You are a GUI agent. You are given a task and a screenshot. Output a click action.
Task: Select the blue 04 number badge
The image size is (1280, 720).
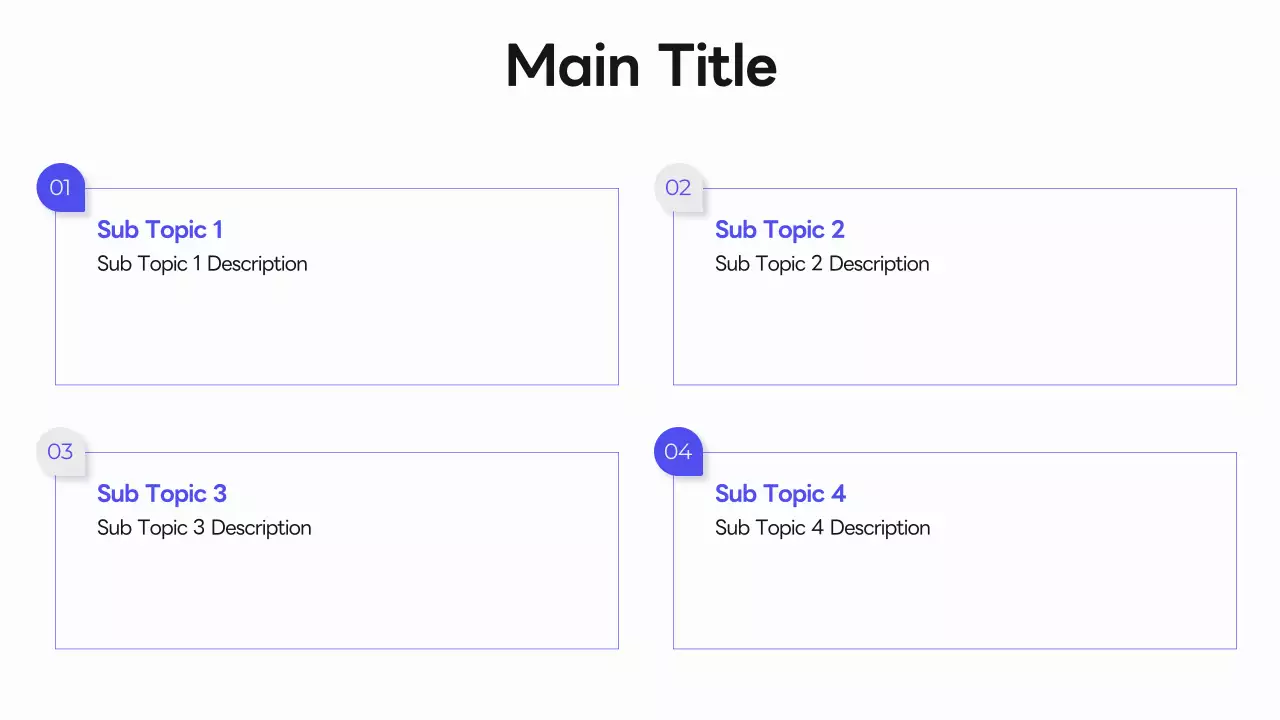[678, 451]
